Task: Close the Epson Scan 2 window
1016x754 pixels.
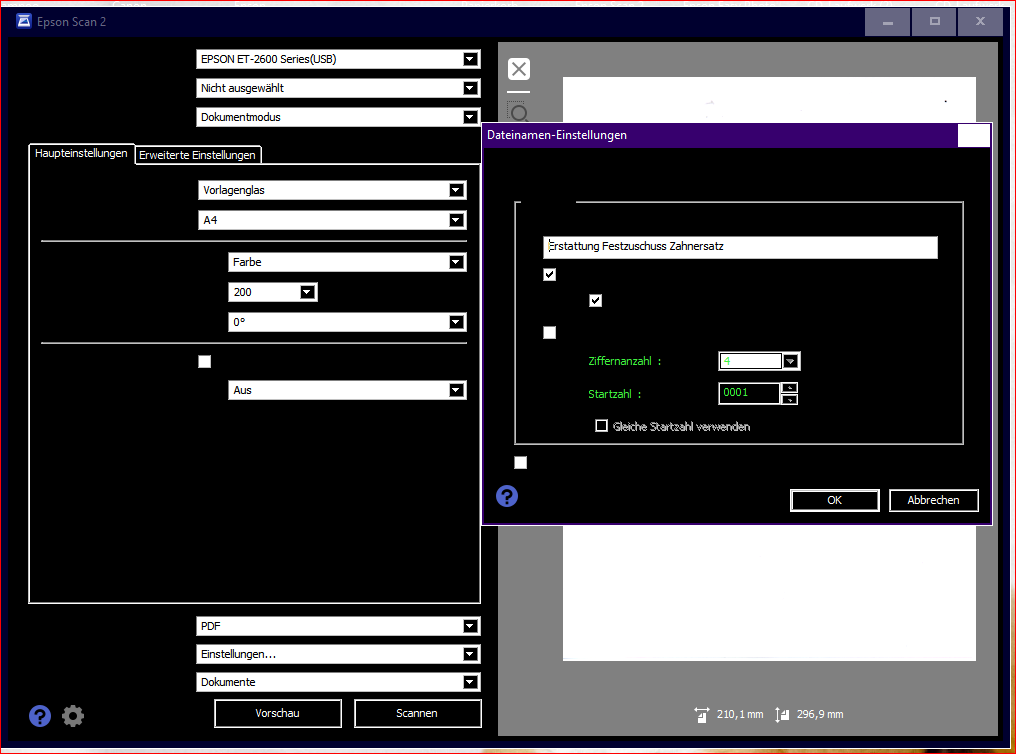Action: pyautogui.click(x=980, y=23)
